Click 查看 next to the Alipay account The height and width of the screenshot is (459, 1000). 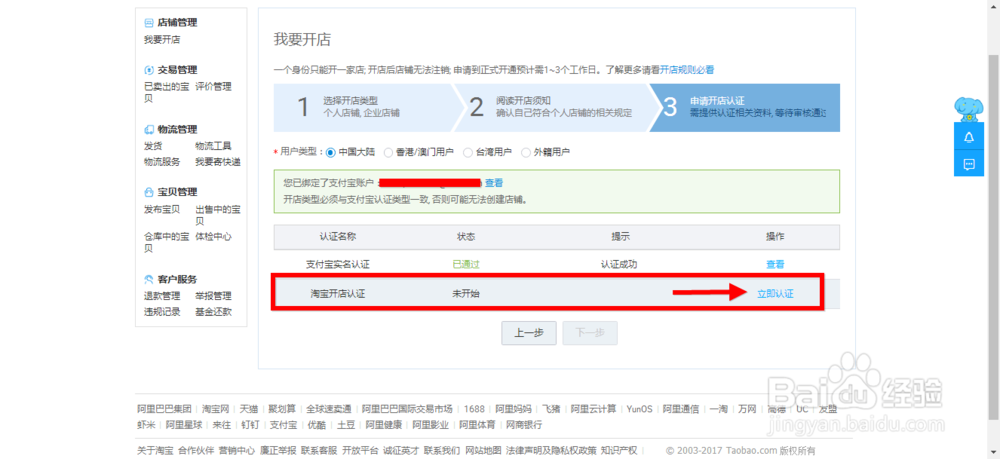click(494, 182)
